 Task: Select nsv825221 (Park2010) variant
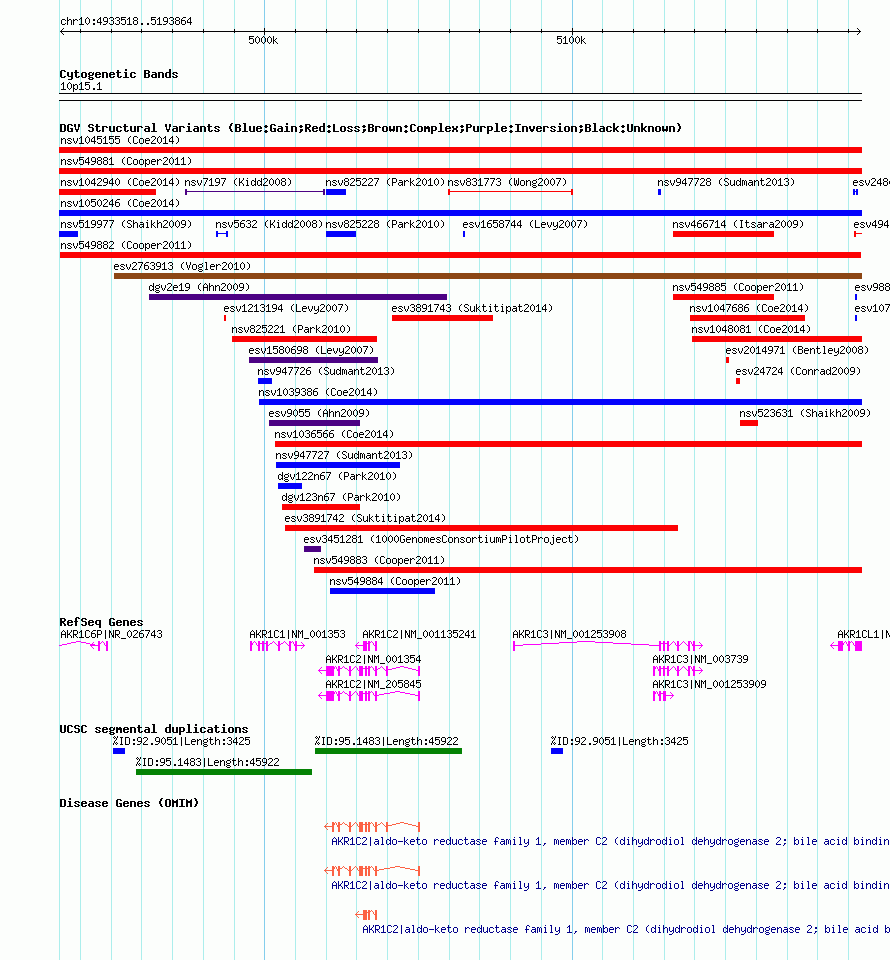click(x=304, y=339)
